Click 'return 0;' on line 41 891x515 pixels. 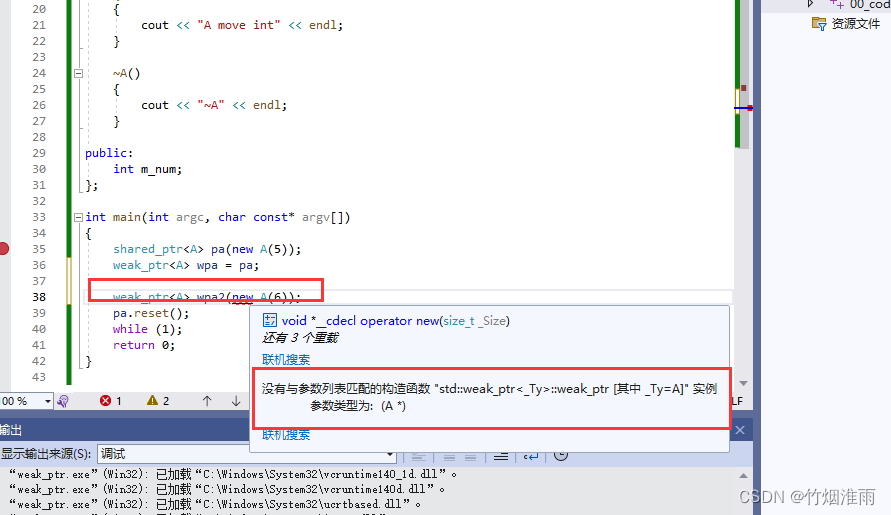pos(144,345)
